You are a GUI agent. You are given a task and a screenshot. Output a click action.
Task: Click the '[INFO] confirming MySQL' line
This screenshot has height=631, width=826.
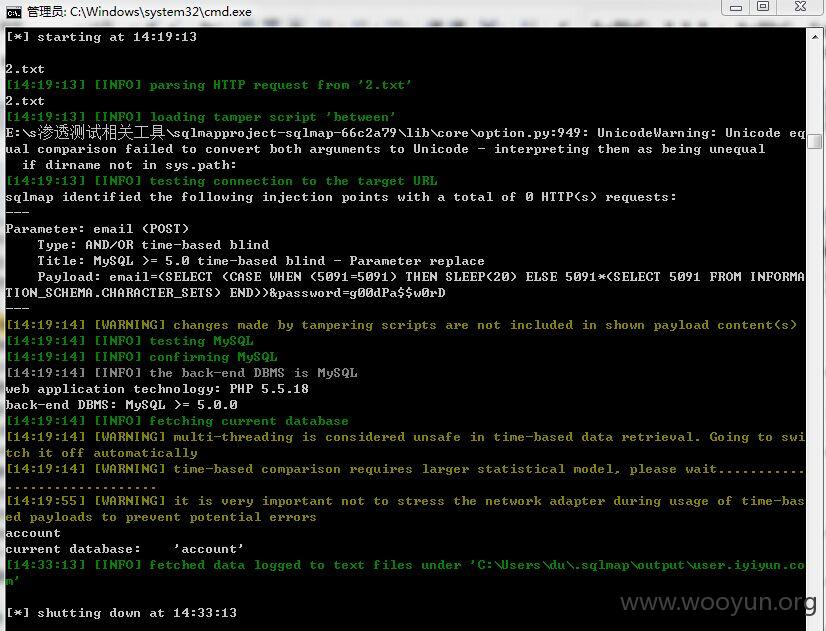tap(142, 357)
